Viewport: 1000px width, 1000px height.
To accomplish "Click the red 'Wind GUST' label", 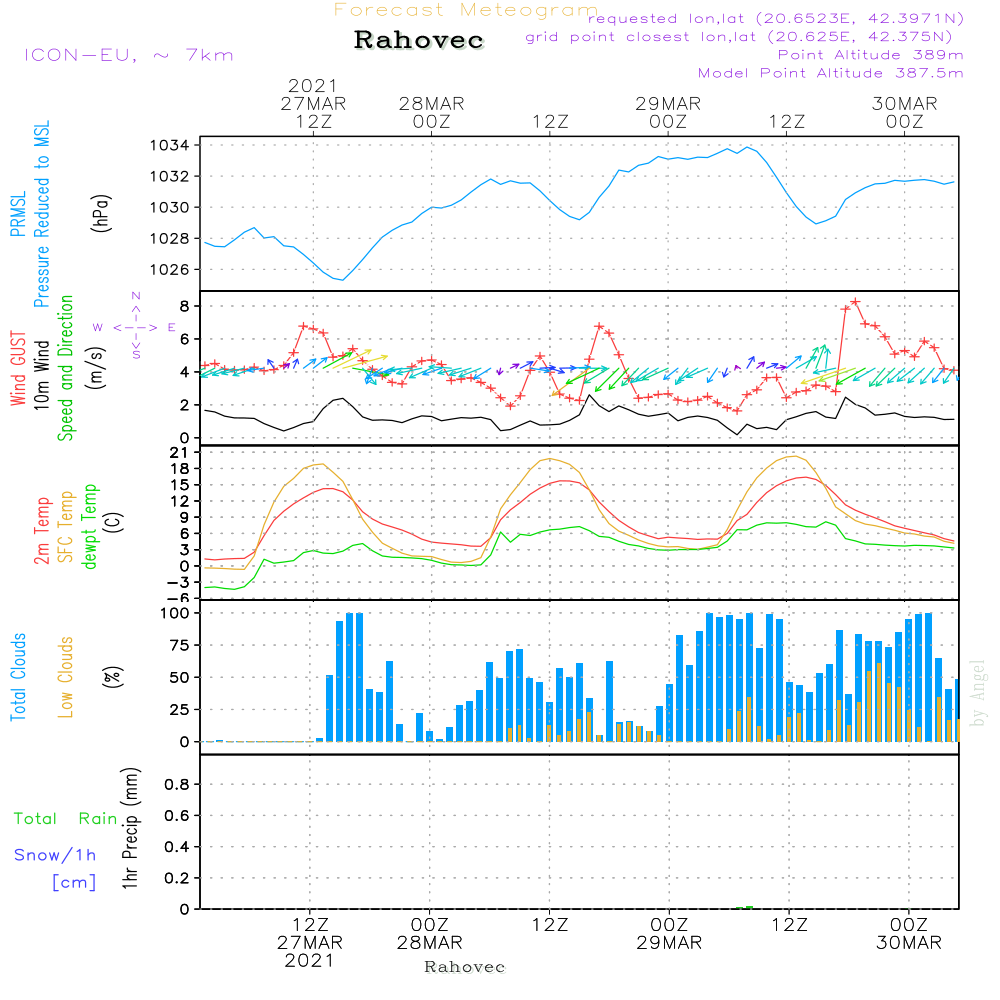I will coord(18,369).
